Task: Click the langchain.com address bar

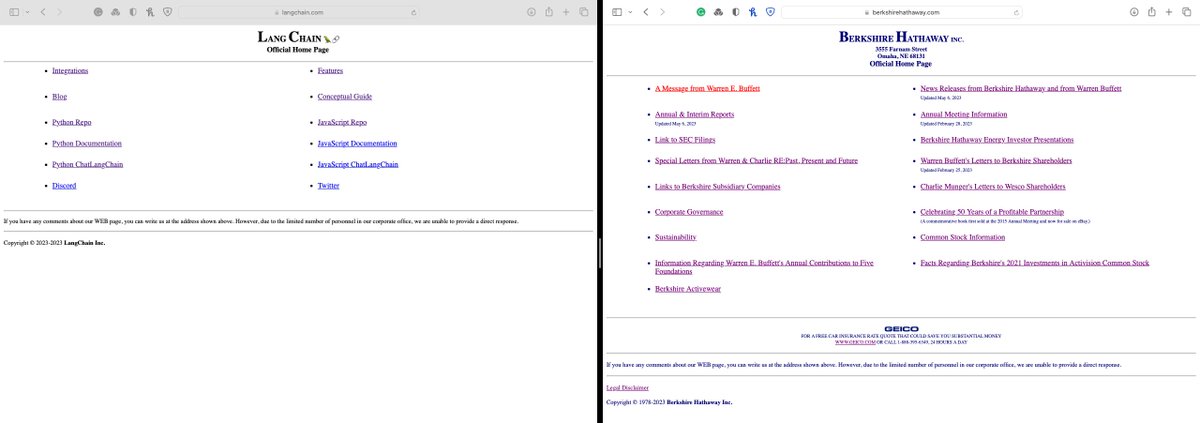Action: tap(301, 12)
